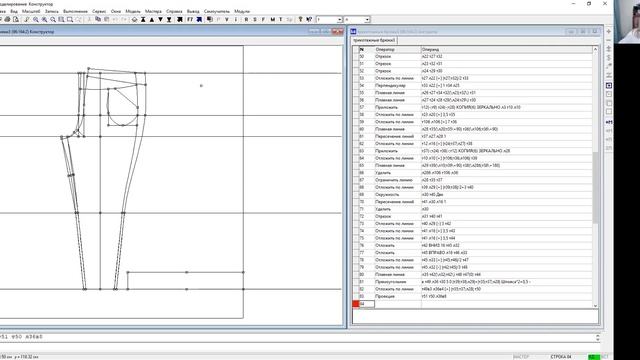Select row 54 Перпендикуляр in the table

(x=476, y=86)
